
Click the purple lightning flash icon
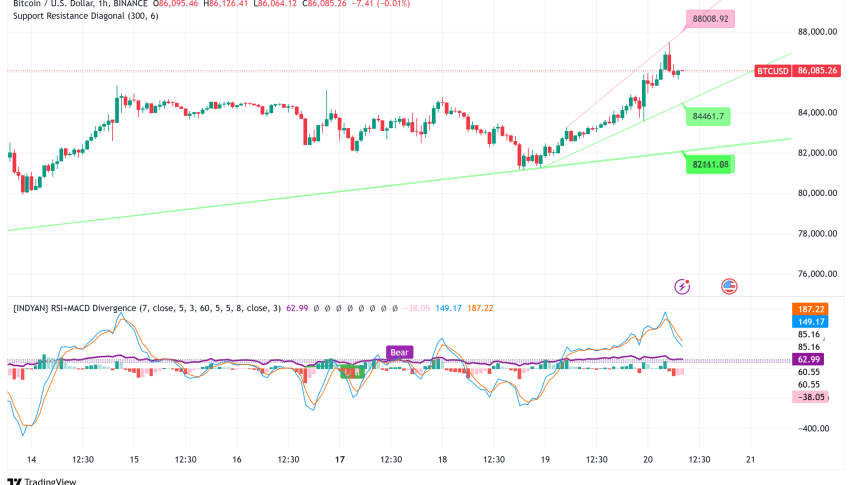tap(682, 286)
